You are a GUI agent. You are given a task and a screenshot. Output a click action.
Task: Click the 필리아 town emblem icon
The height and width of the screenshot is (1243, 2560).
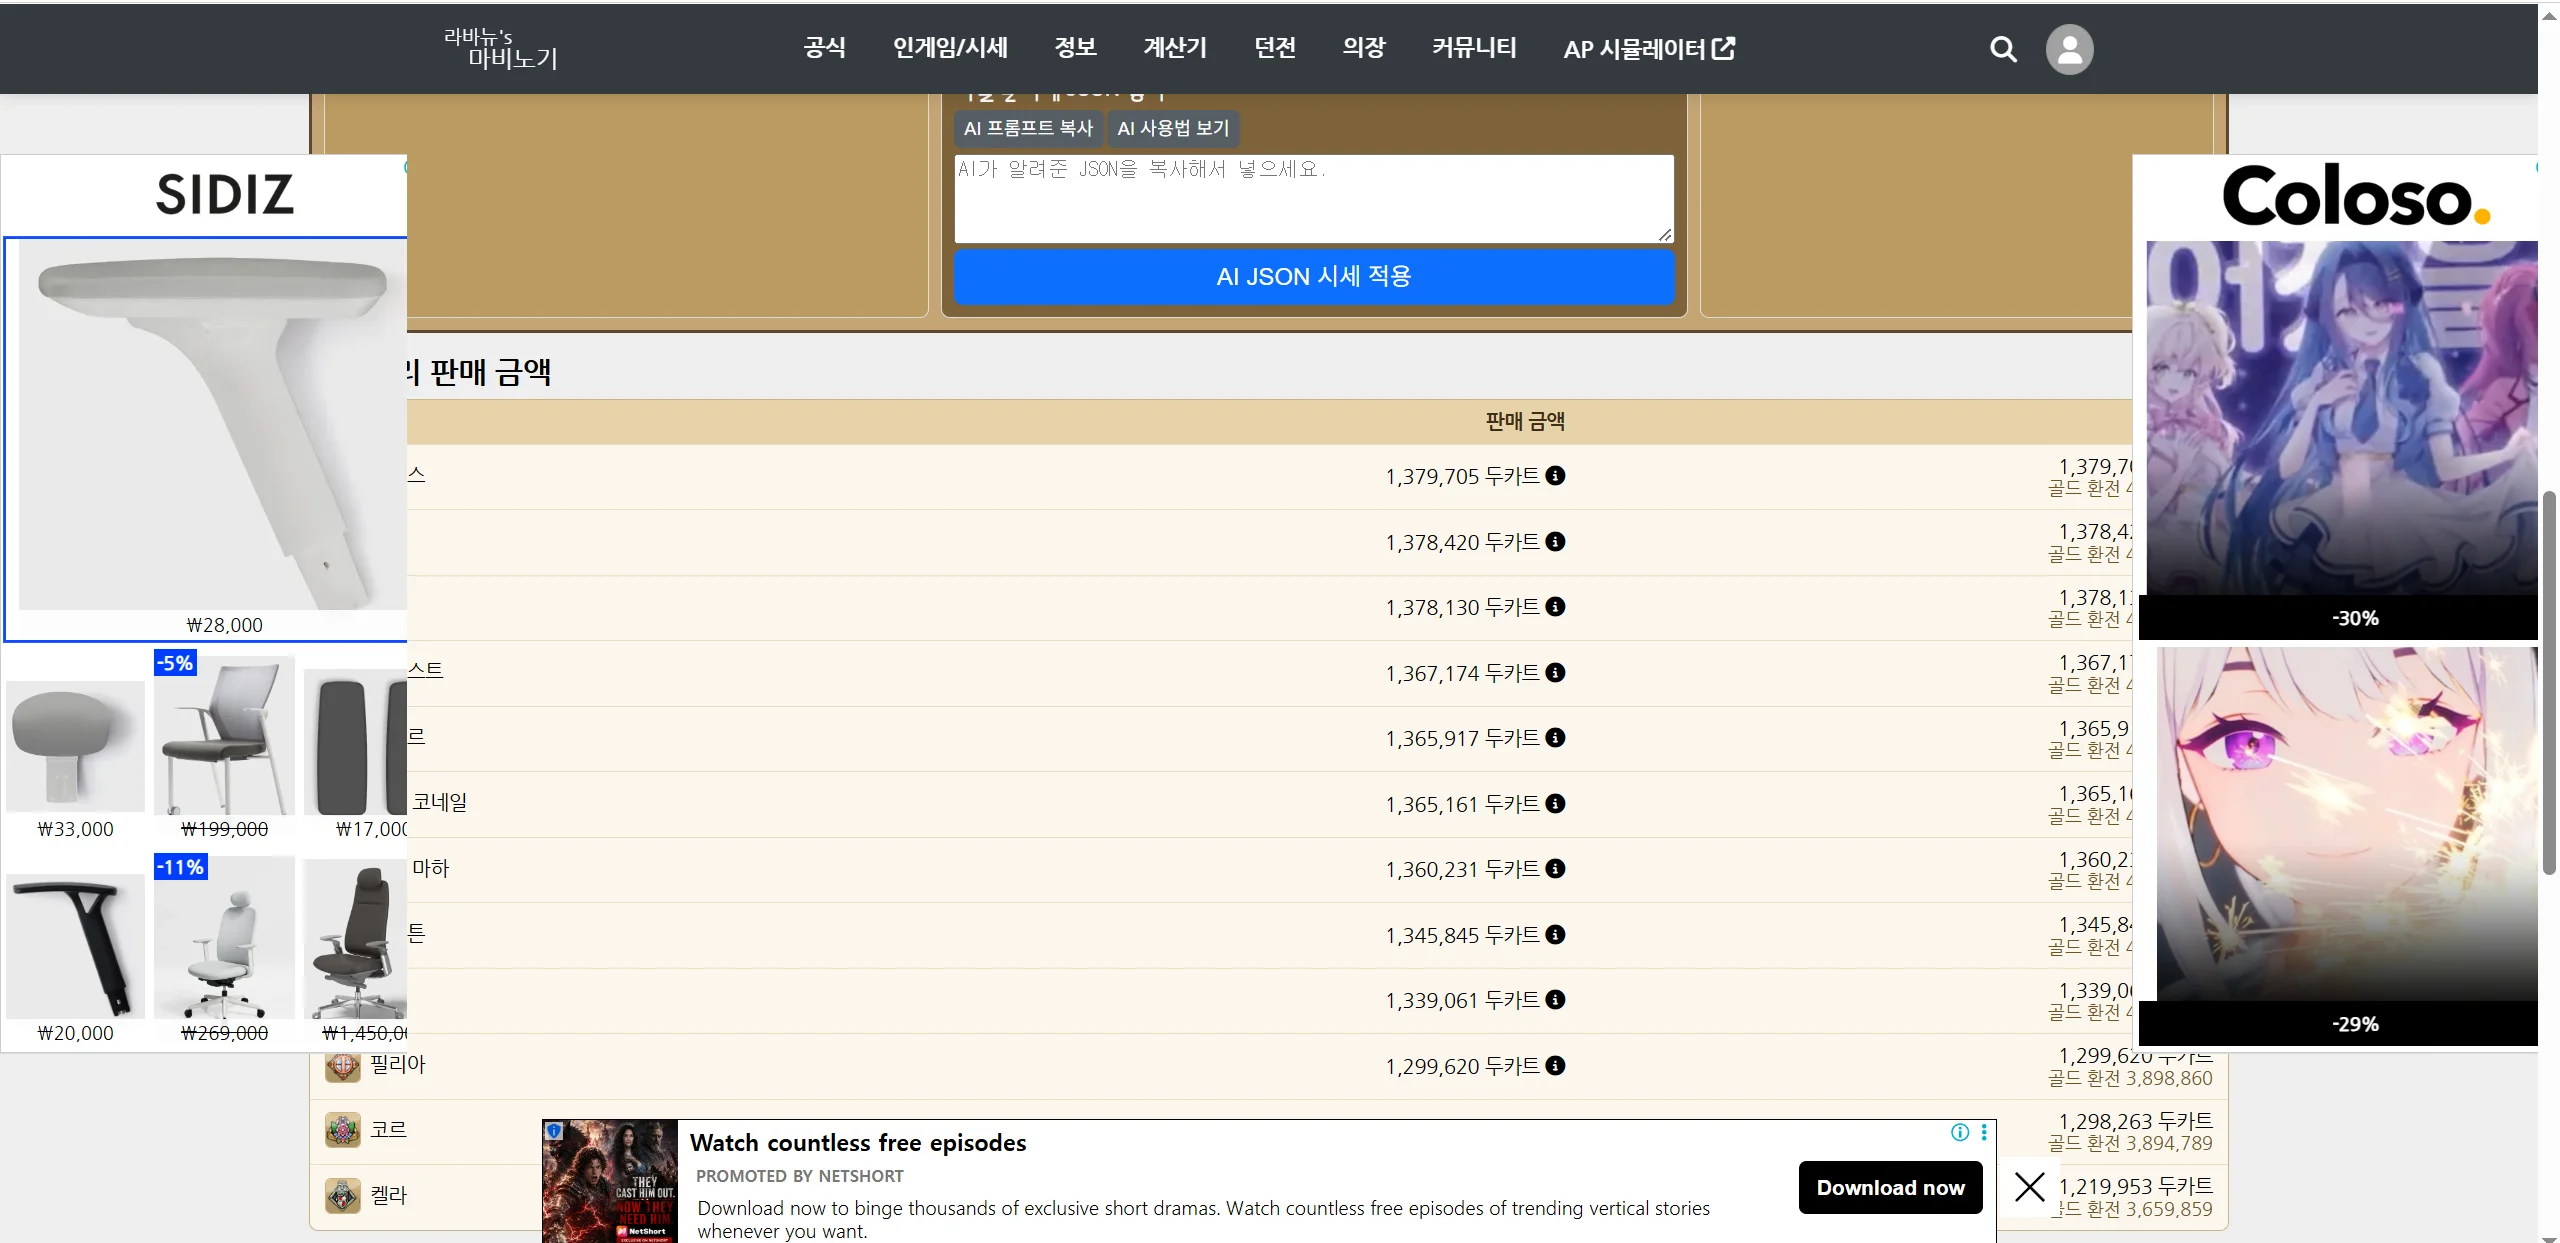[x=343, y=1065]
